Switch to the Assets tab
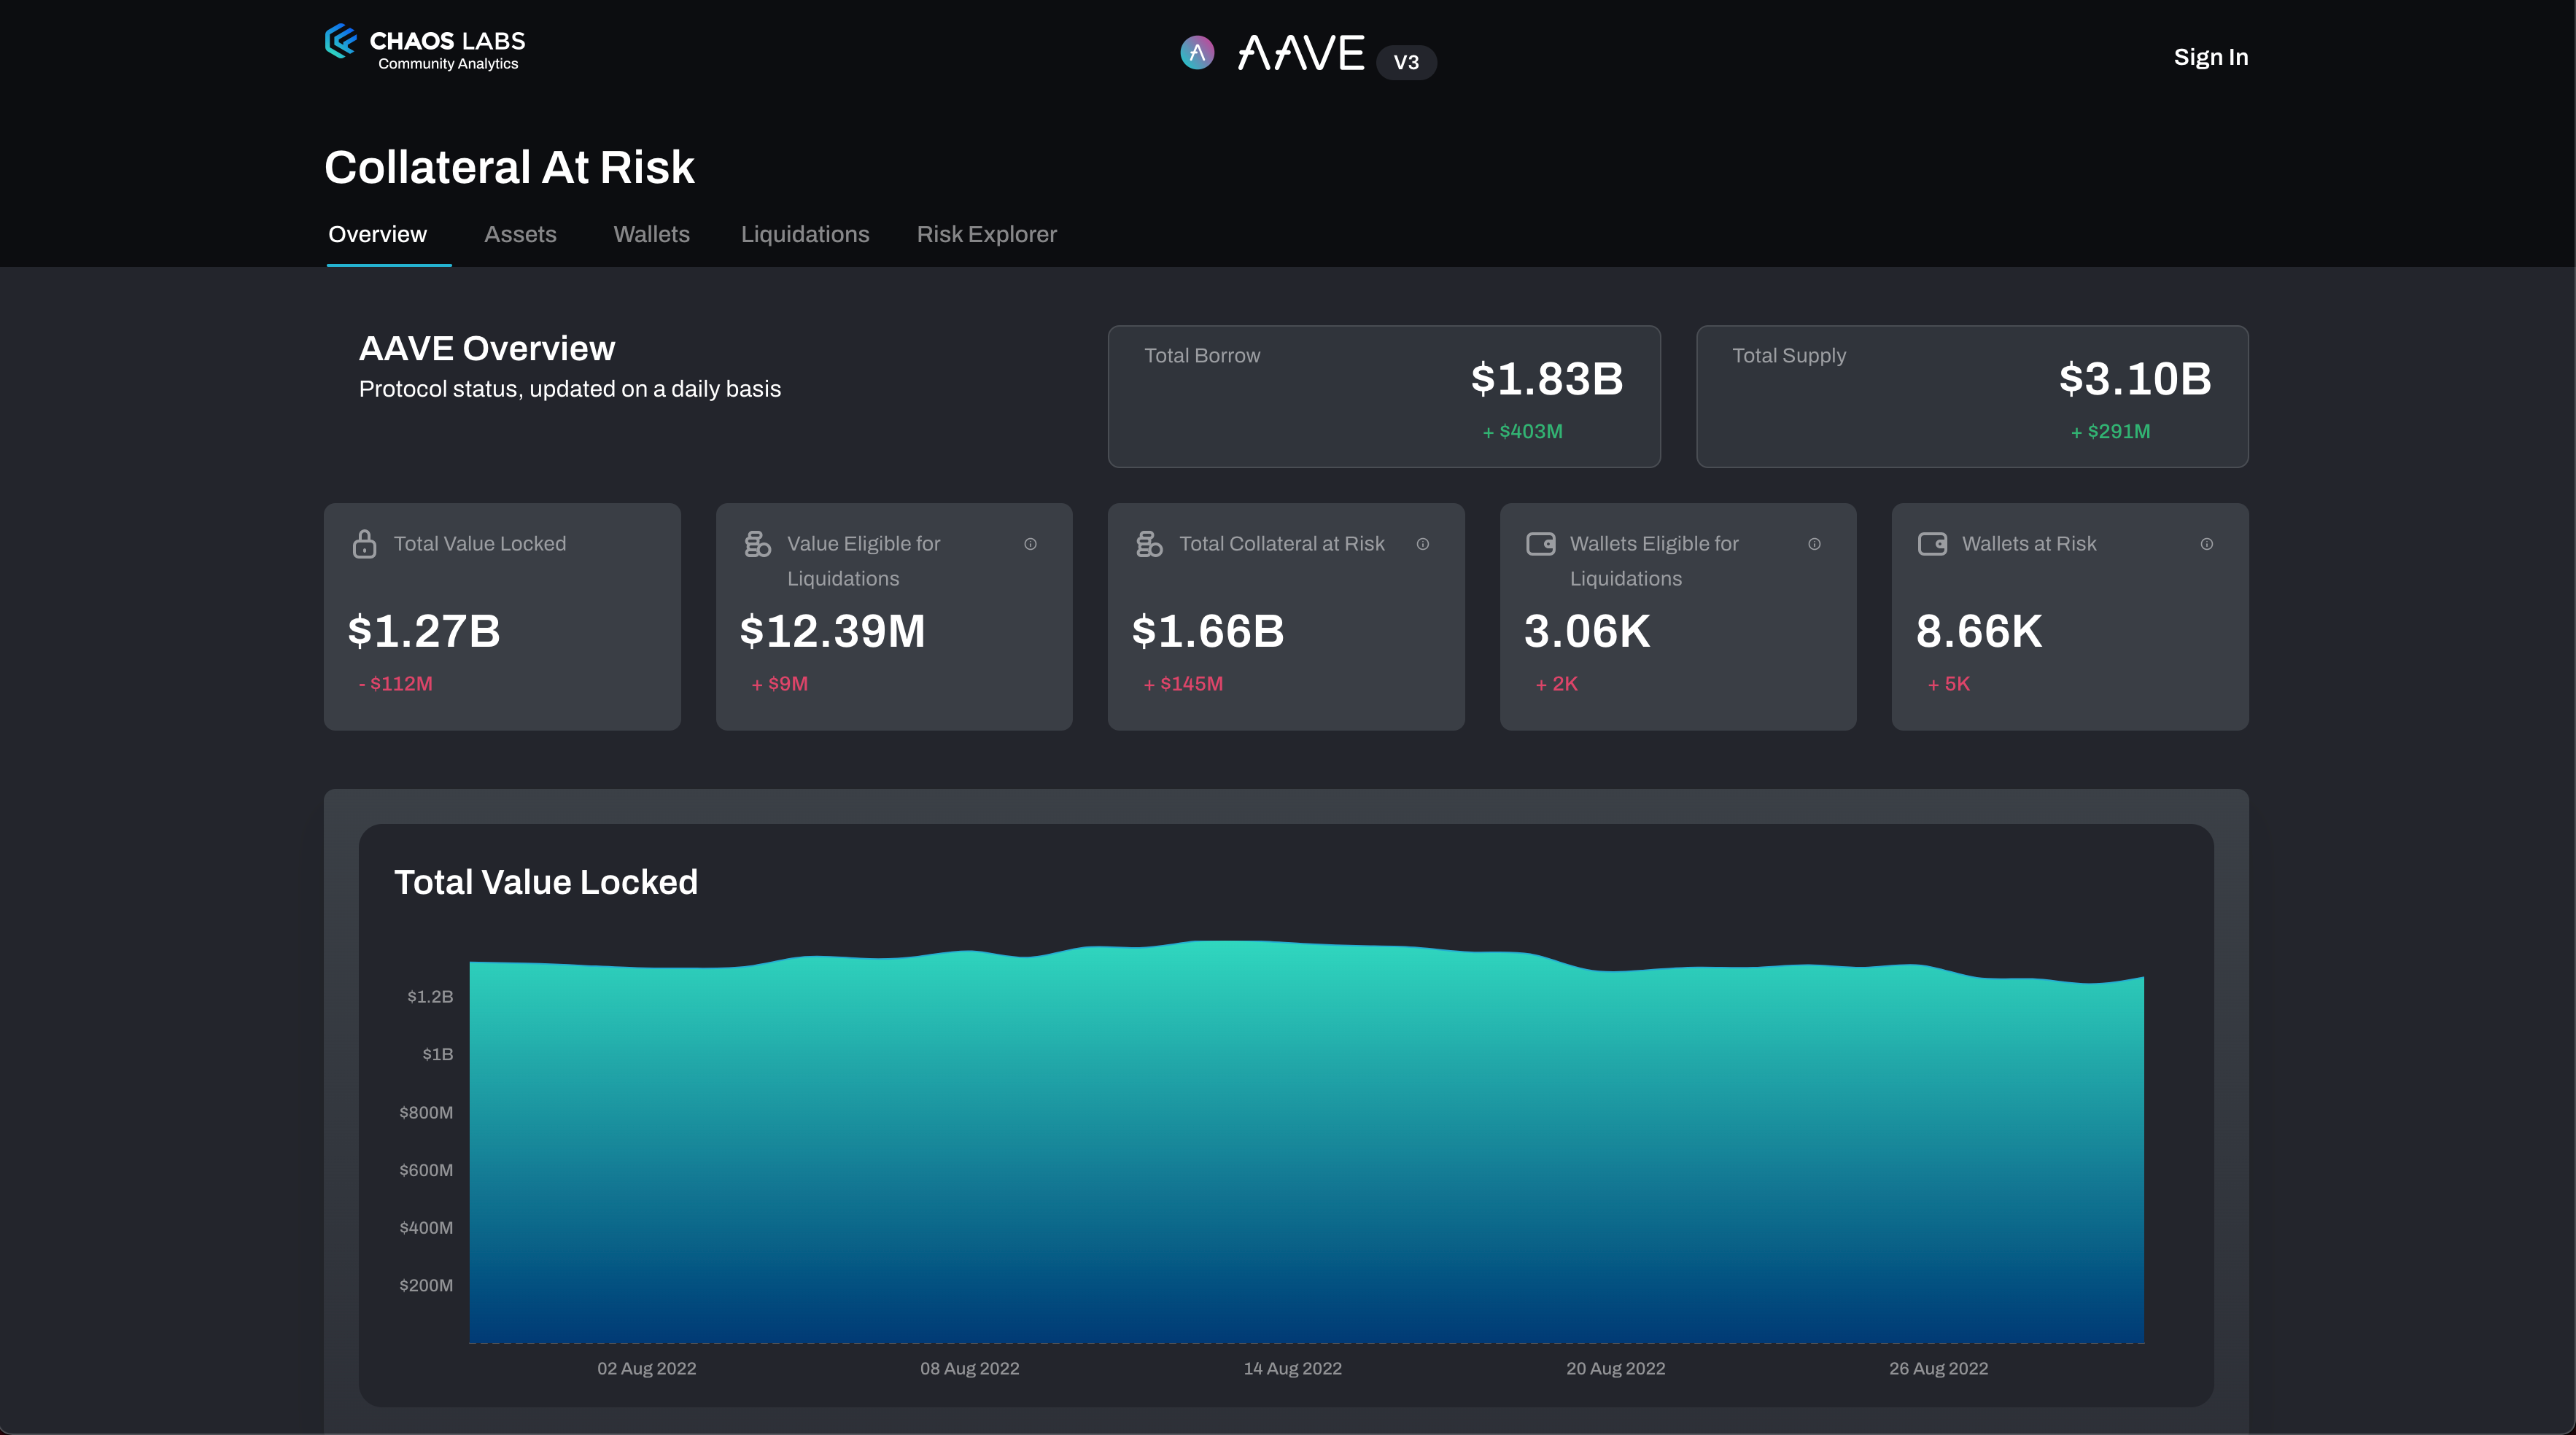The height and width of the screenshot is (1435, 2576). pos(520,234)
